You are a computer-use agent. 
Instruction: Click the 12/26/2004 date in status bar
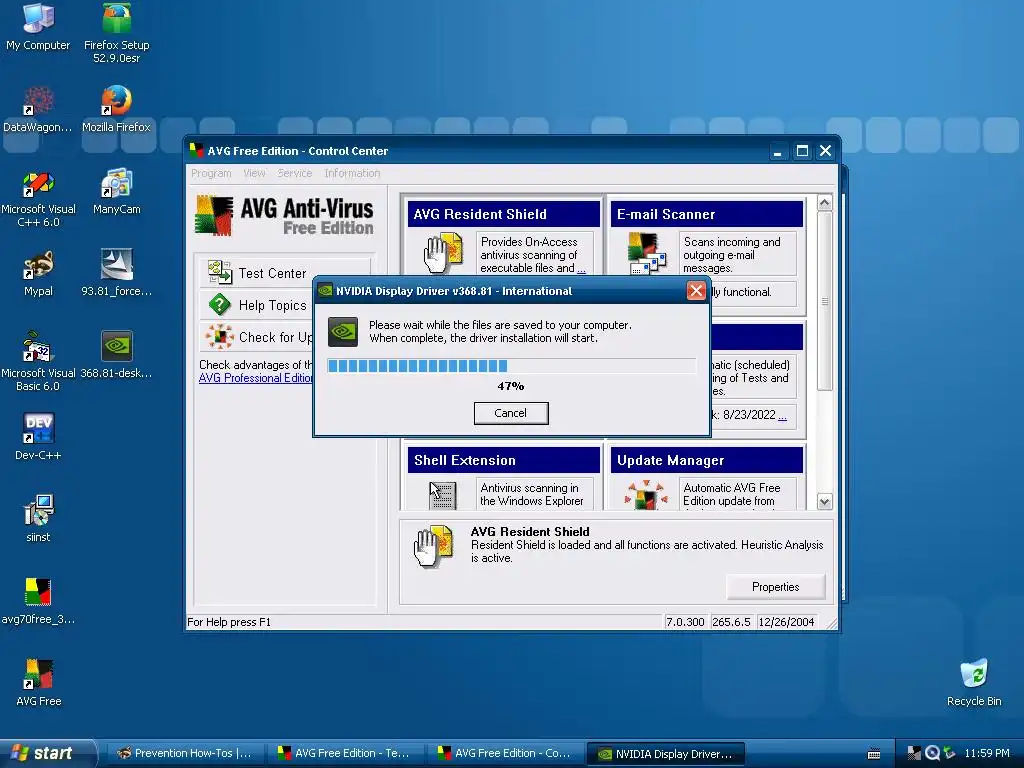coord(786,622)
